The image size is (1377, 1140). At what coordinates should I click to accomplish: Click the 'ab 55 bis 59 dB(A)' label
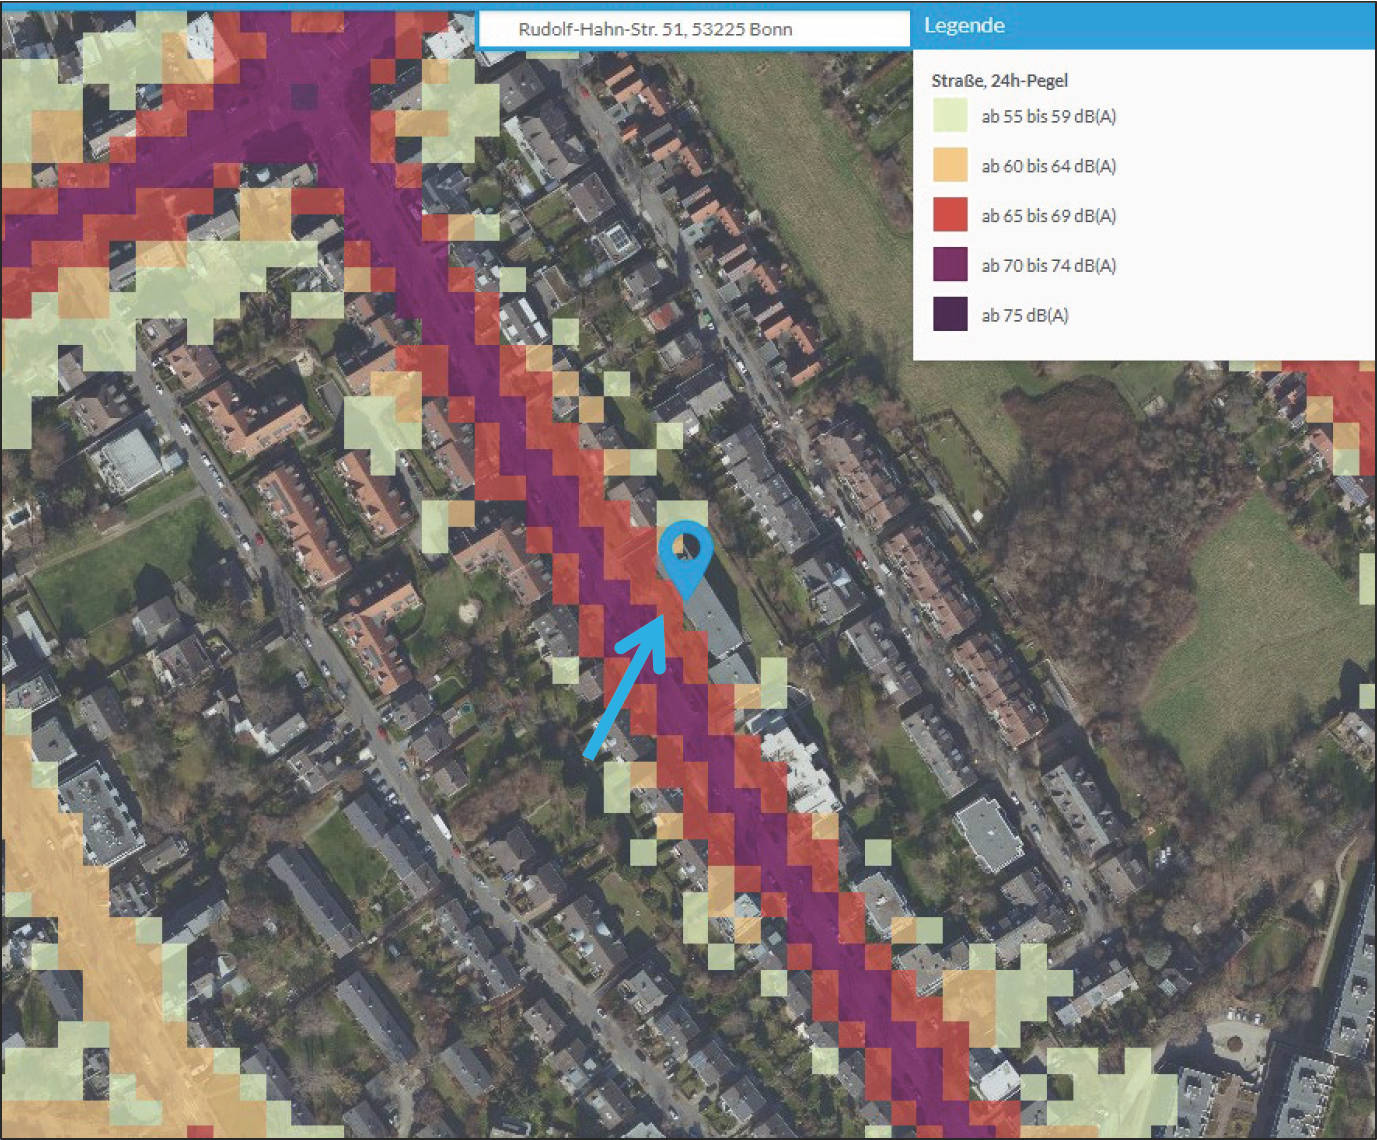1049,116
